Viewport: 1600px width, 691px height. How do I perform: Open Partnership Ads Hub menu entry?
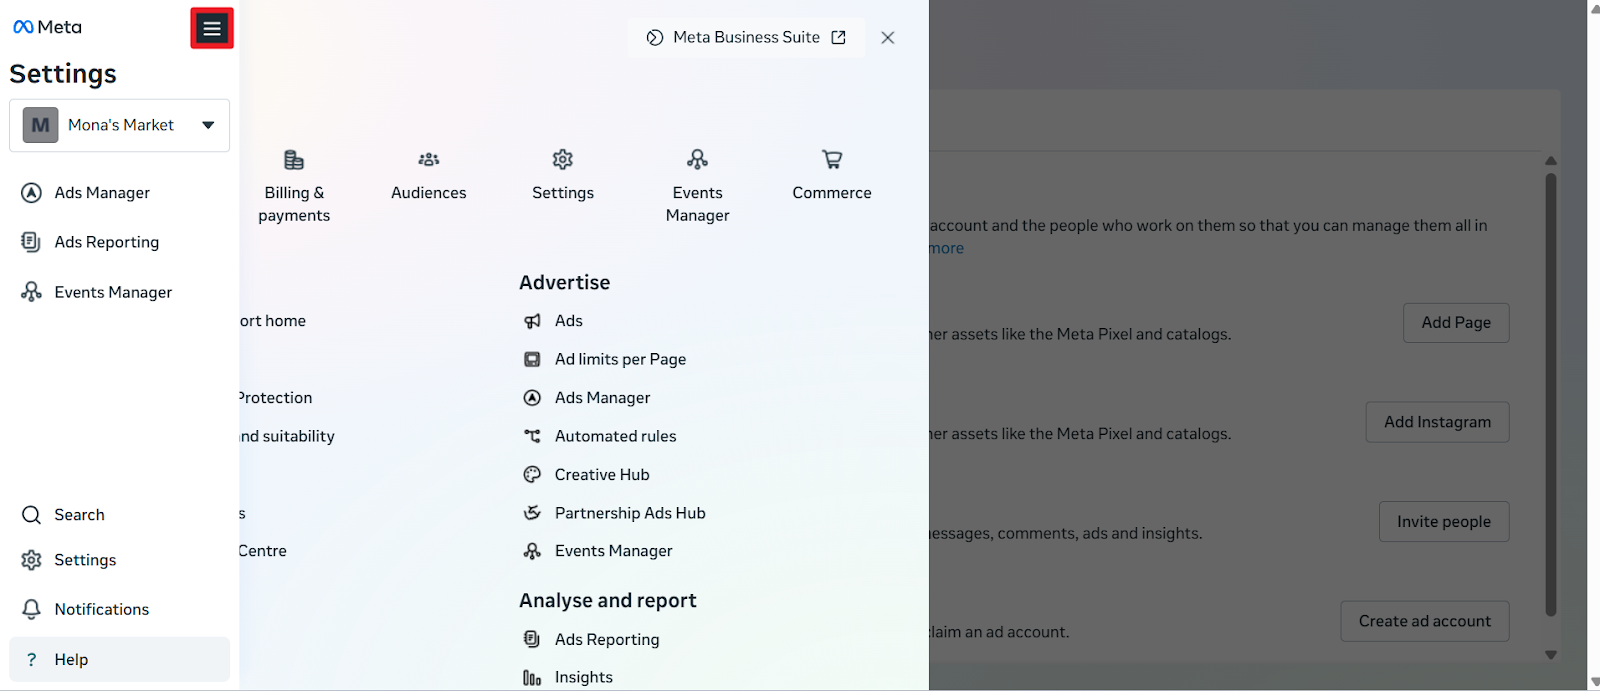click(630, 513)
